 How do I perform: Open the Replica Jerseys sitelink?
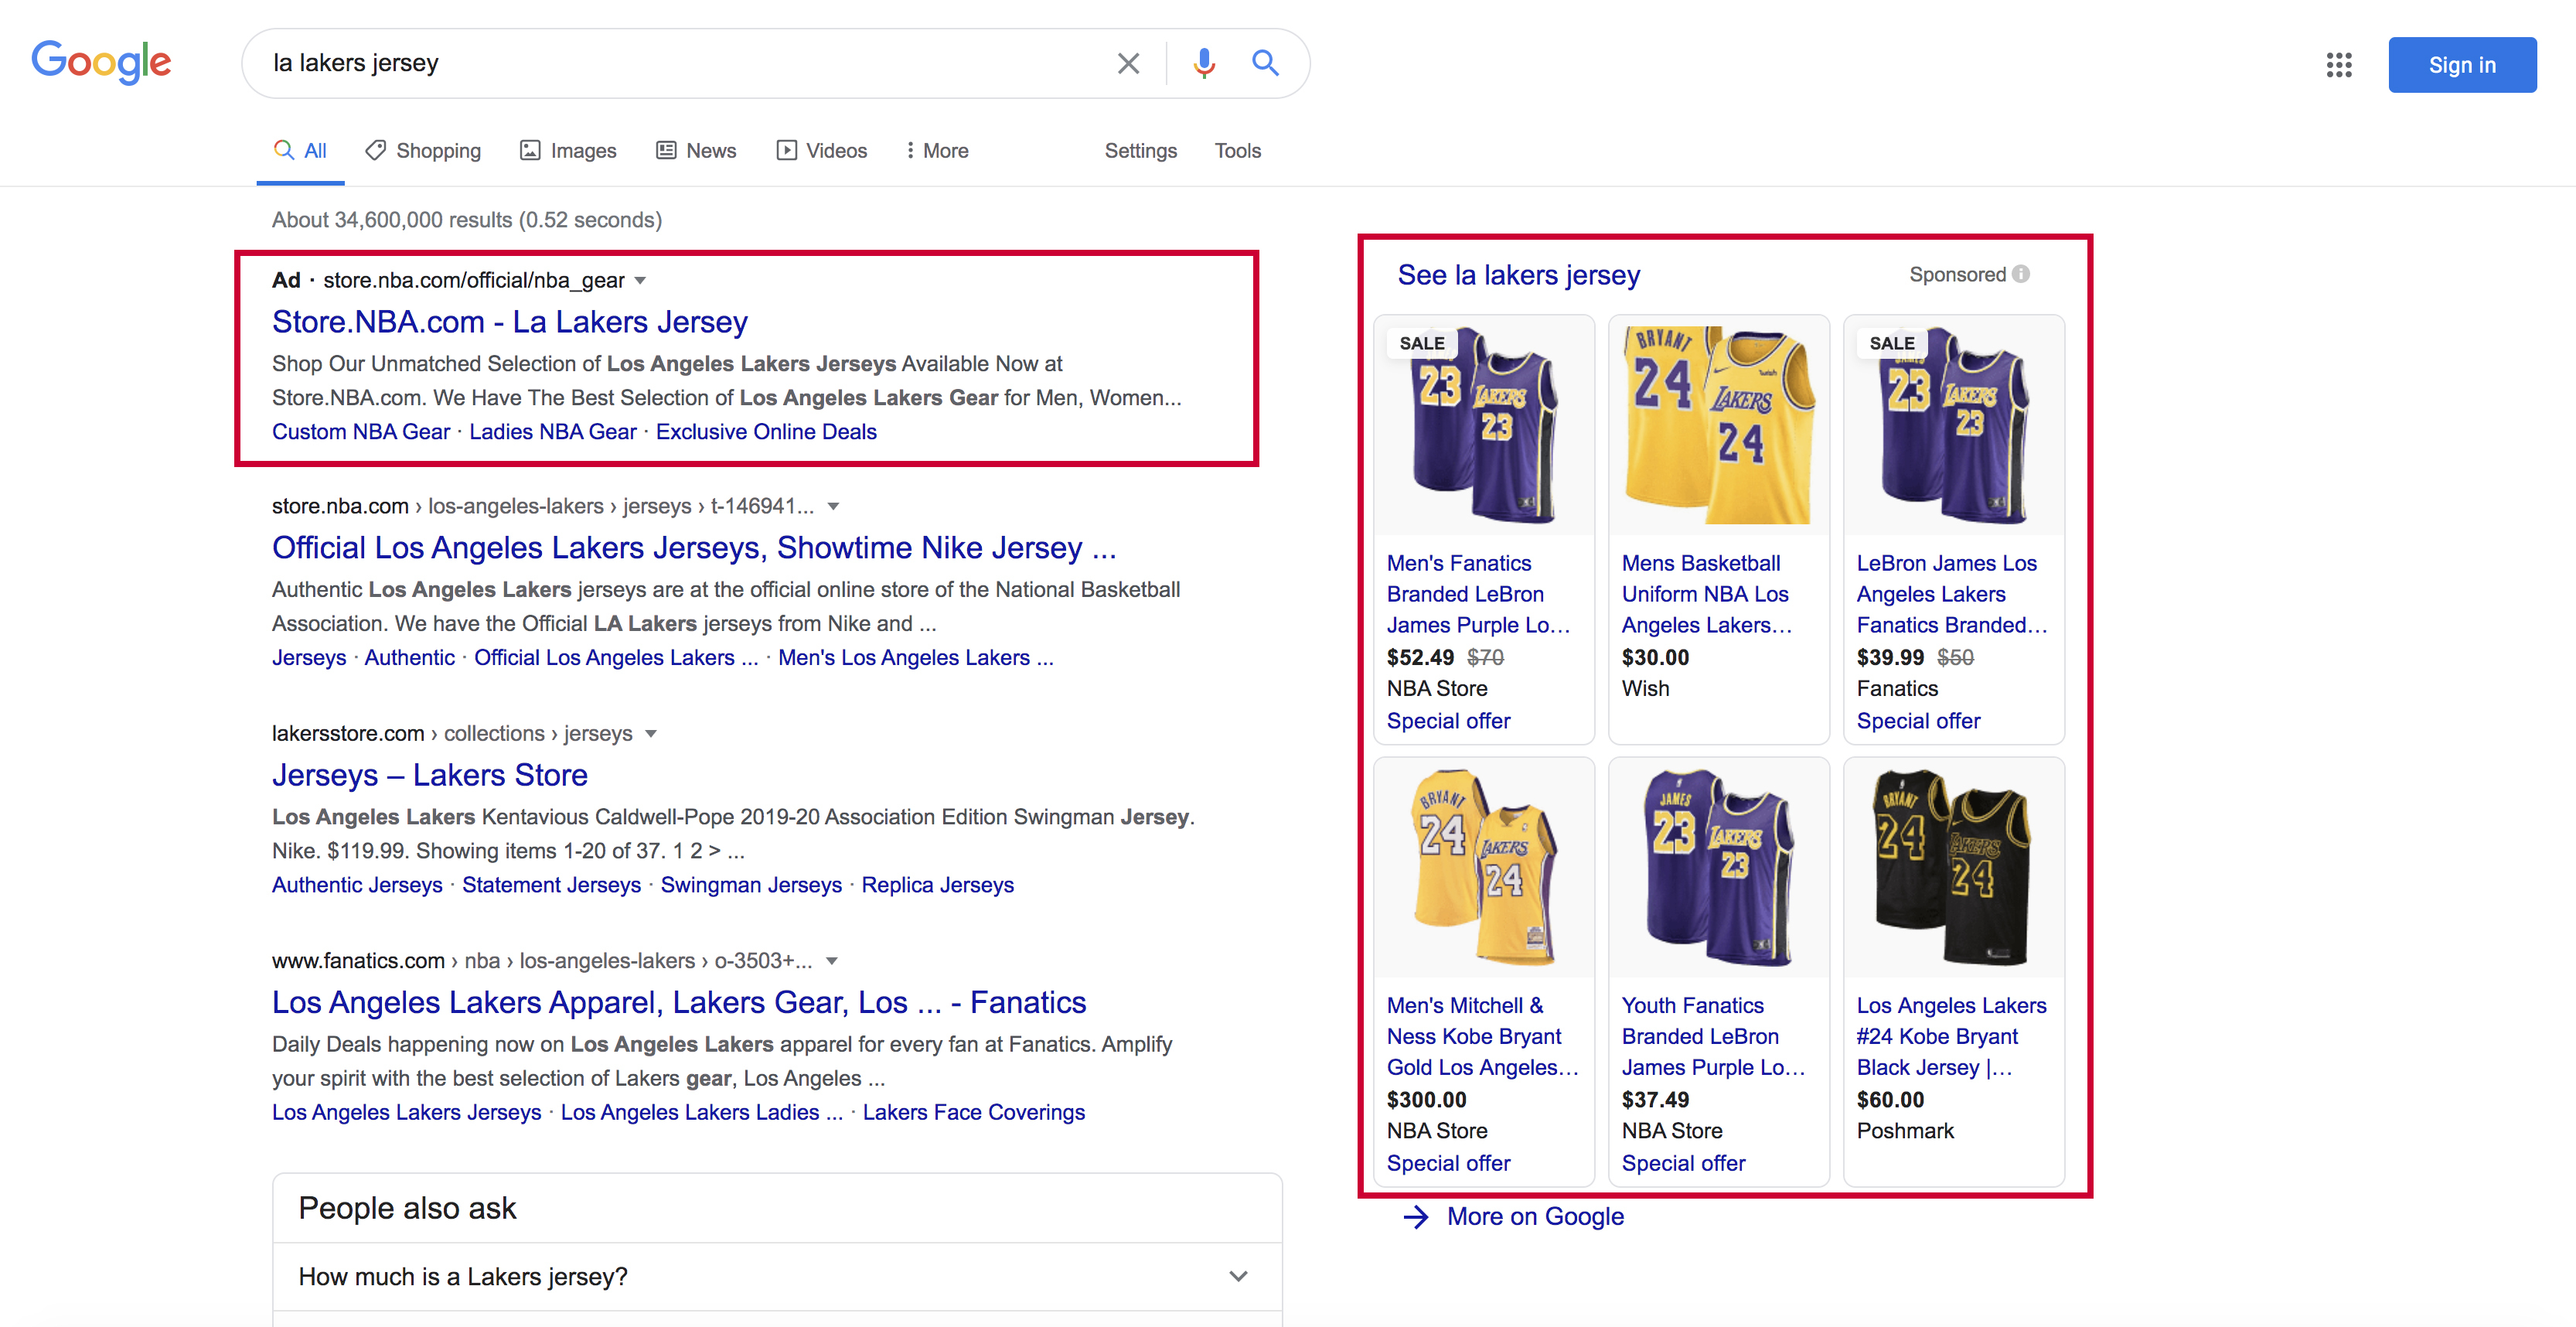(x=937, y=885)
